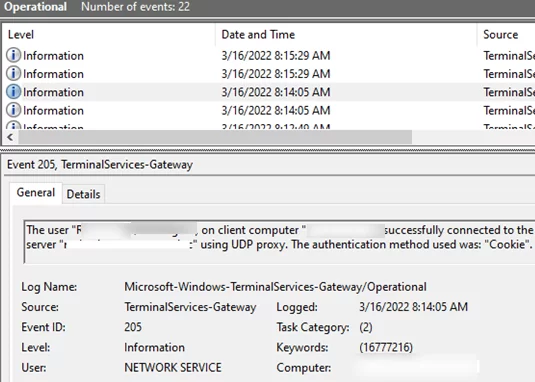Sort by Date and Time column header
Viewport: 535px width, 382px height.
point(346,34)
